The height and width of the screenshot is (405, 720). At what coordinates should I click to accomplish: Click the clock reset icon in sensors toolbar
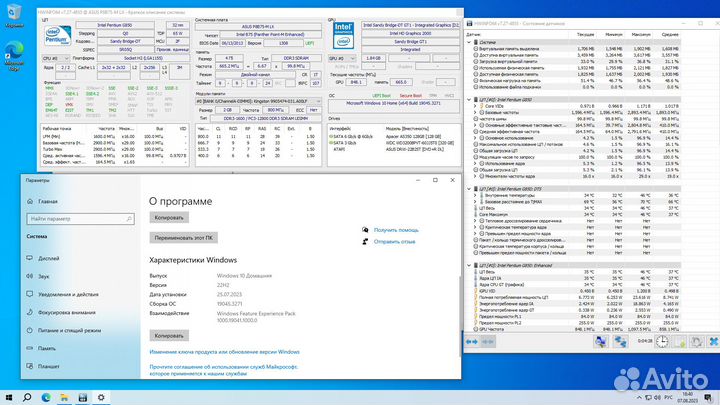click(662, 342)
